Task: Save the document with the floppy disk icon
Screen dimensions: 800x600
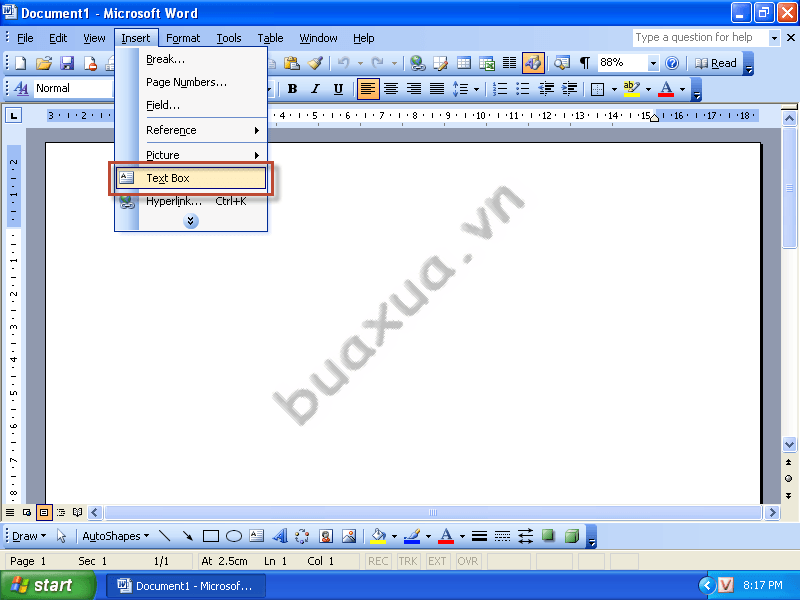Action: pos(67,63)
